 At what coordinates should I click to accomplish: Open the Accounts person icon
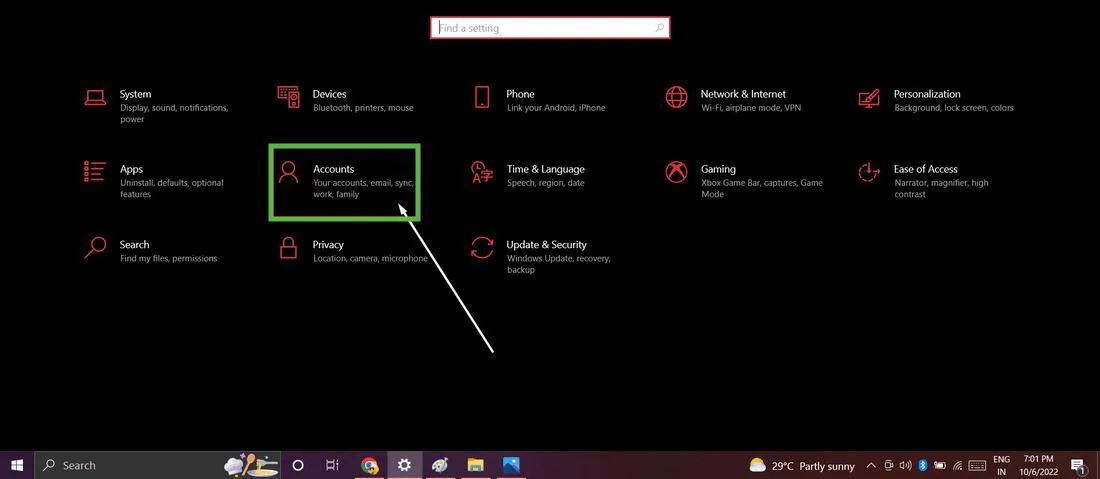[x=288, y=172]
